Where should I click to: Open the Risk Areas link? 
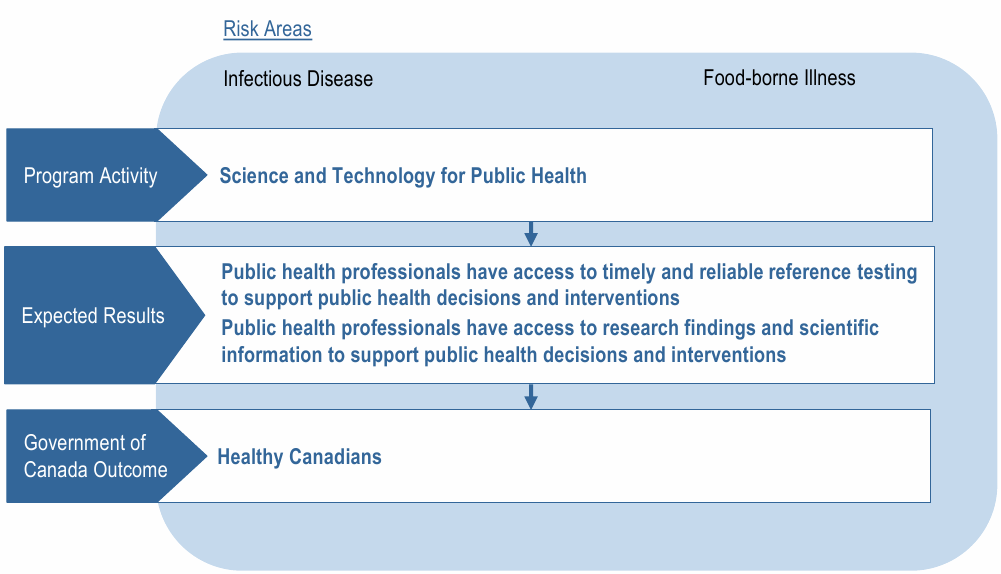[267, 29]
